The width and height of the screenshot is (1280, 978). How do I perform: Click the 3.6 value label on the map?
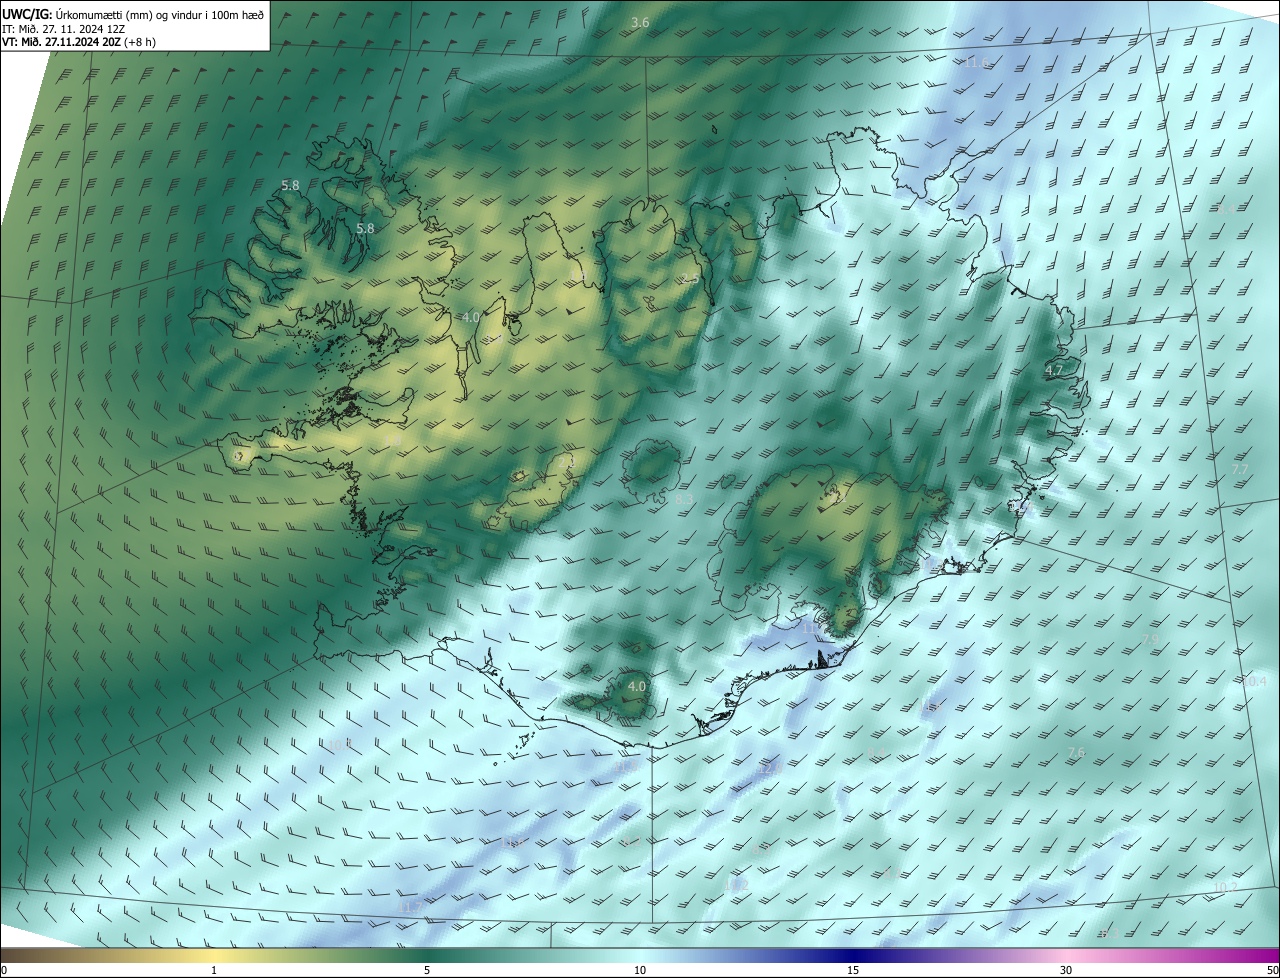(640, 22)
